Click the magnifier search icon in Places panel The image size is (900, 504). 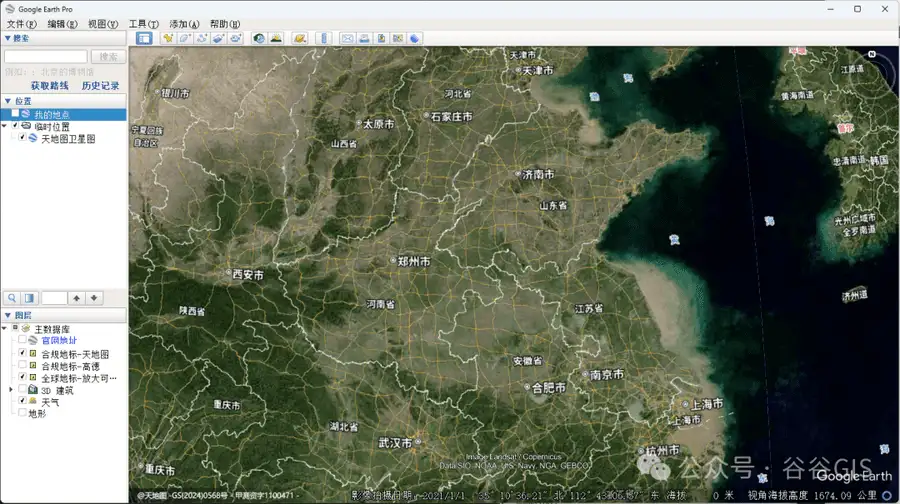(x=12, y=298)
